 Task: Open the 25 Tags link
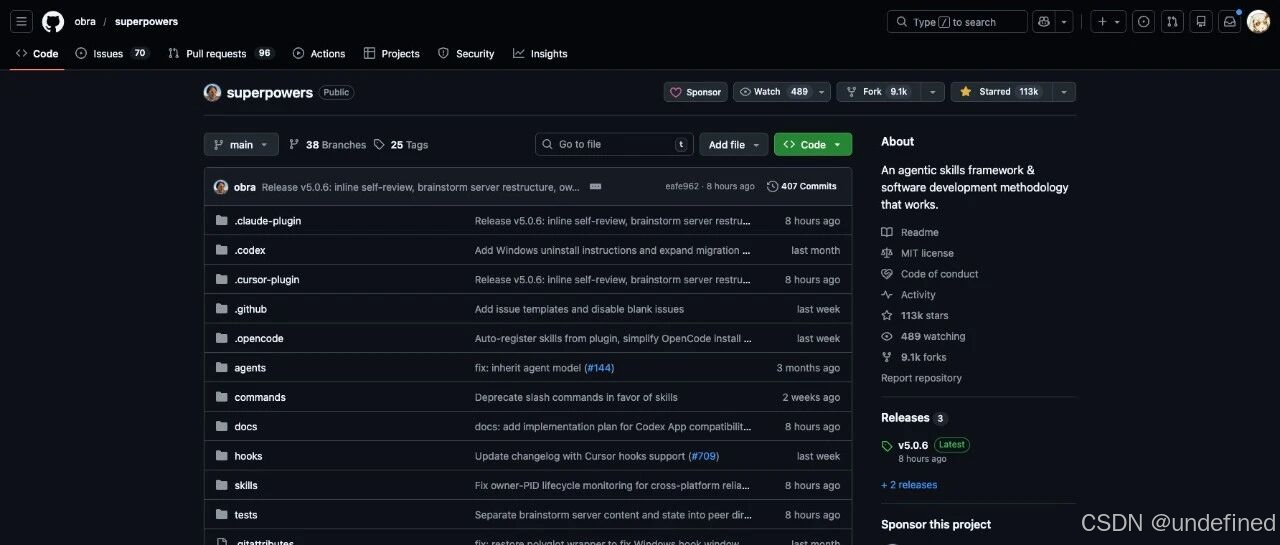click(401, 145)
